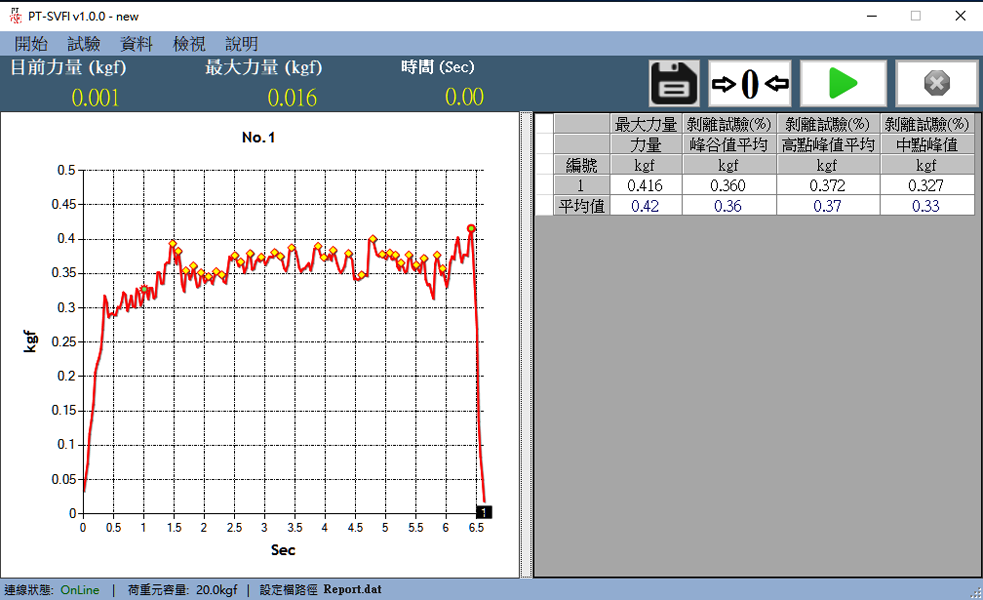The height and width of the screenshot is (600, 983).
Task: Select the 0.416 max force cell
Action: (x=646, y=185)
